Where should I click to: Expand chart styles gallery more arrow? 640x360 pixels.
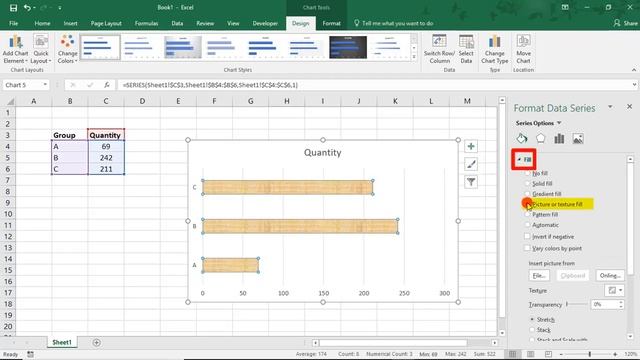point(414,57)
